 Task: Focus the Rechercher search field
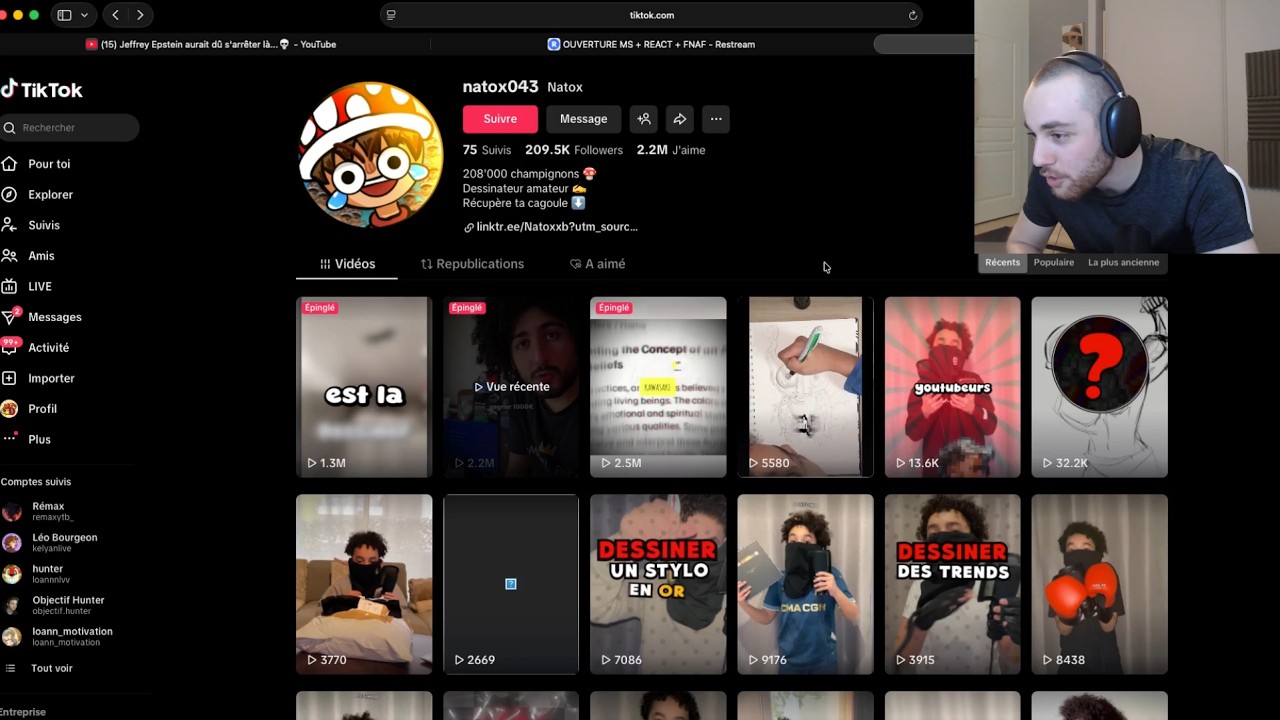point(69,128)
